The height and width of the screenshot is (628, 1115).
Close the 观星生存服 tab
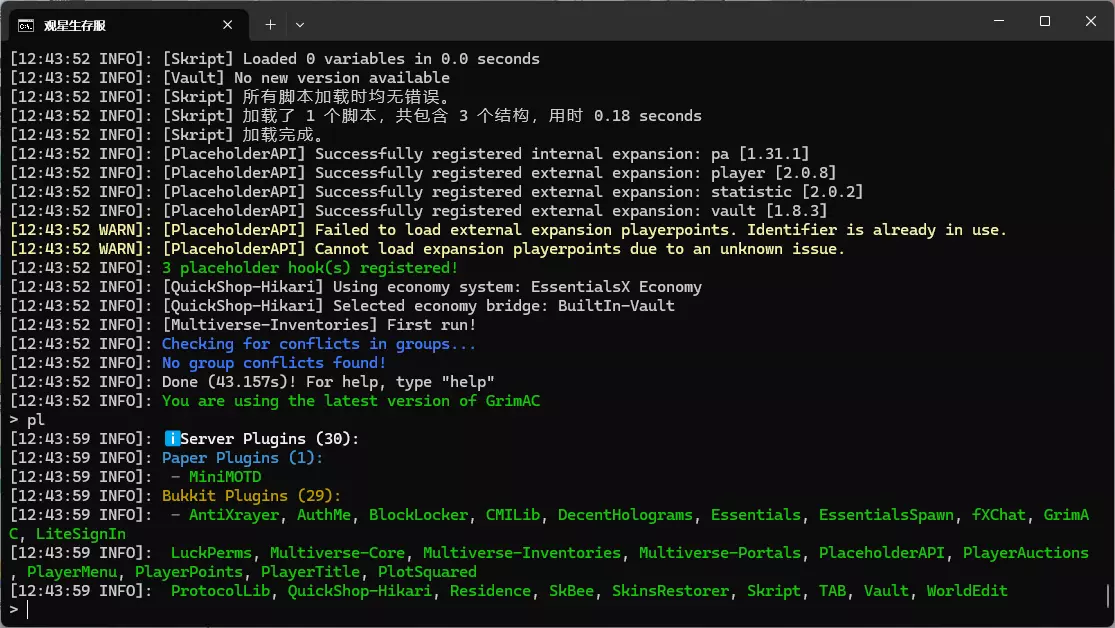228,25
